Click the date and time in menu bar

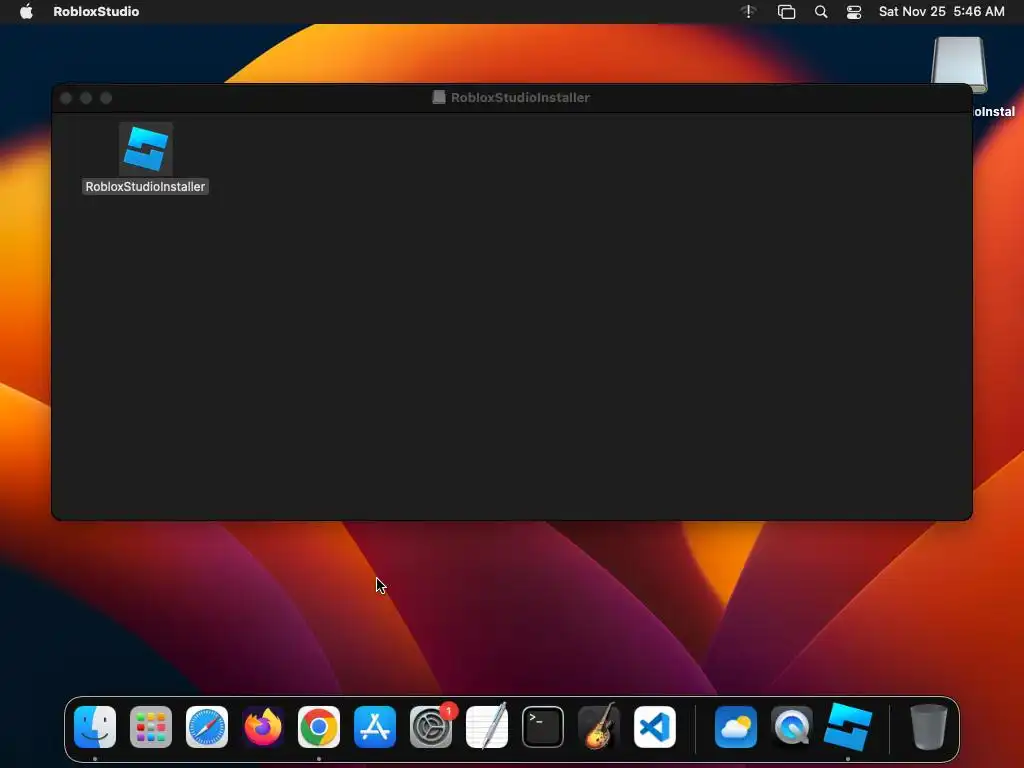pyautogui.click(x=941, y=11)
